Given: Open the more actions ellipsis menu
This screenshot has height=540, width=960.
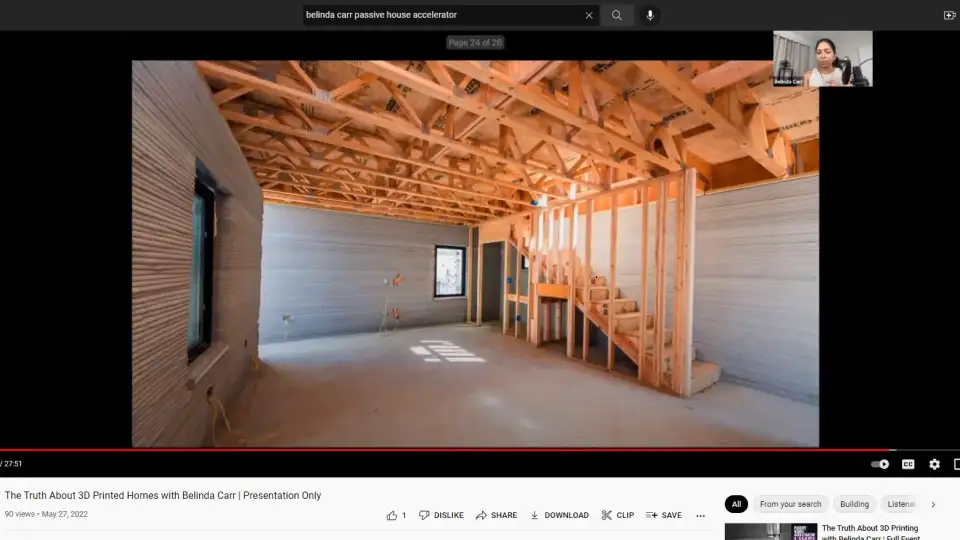Looking at the screenshot, I should [x=700, y=516].
